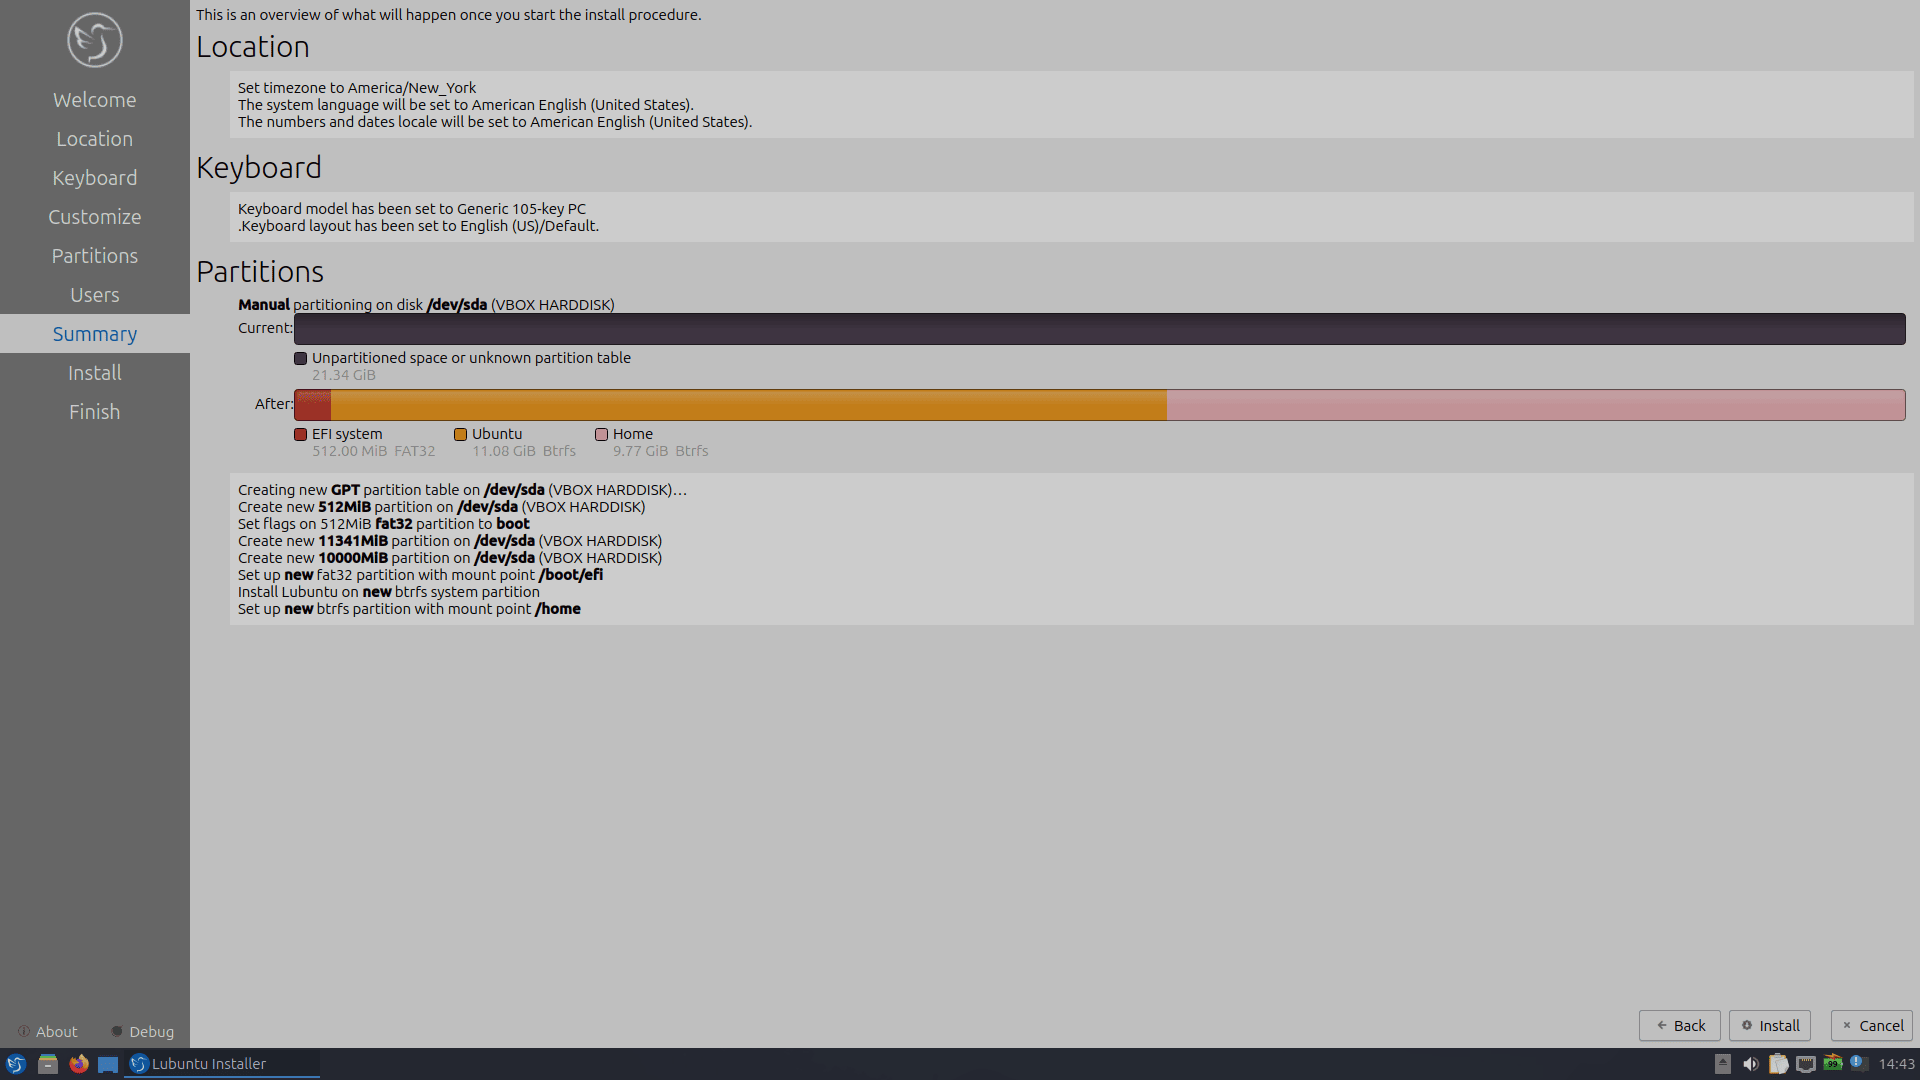Open Firefox from the taskbar

pos(78,1064)
